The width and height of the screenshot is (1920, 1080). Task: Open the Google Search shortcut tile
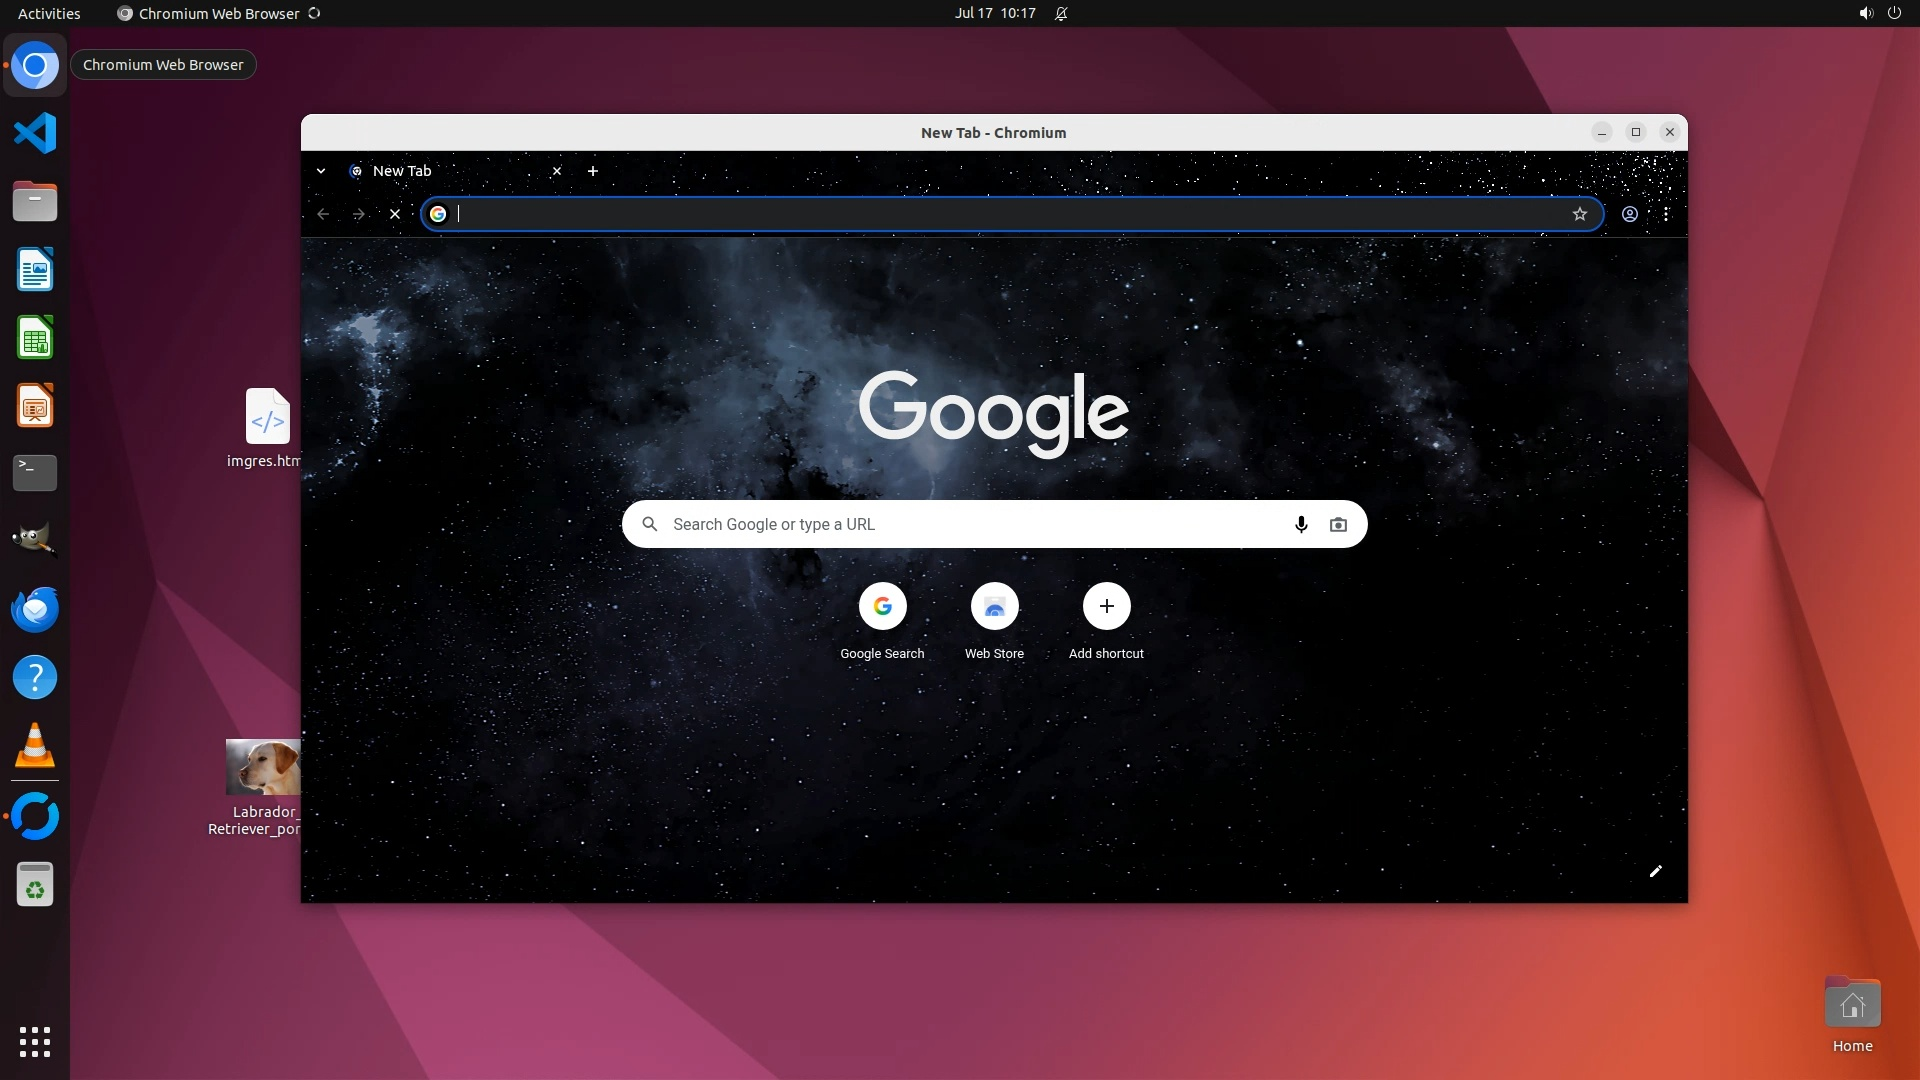pyautogui.click(x=882, y=607)
